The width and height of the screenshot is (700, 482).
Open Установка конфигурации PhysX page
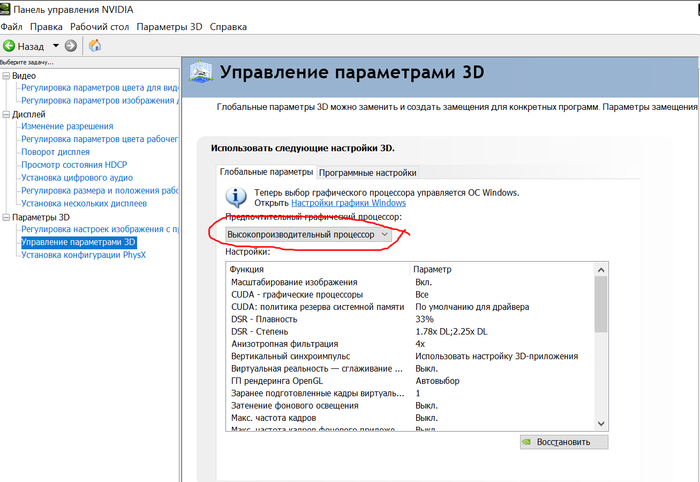pyautogui.click(x=83, y=255)
